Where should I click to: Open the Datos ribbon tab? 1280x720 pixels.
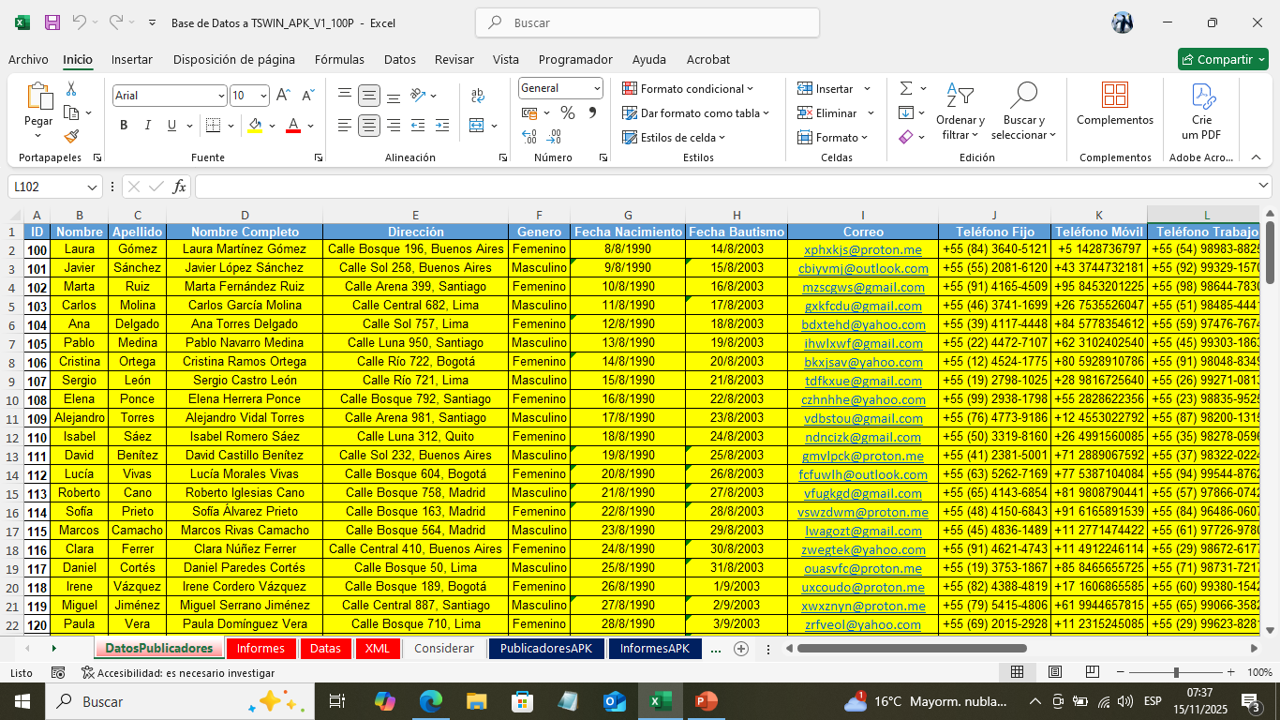coord(400,60)
